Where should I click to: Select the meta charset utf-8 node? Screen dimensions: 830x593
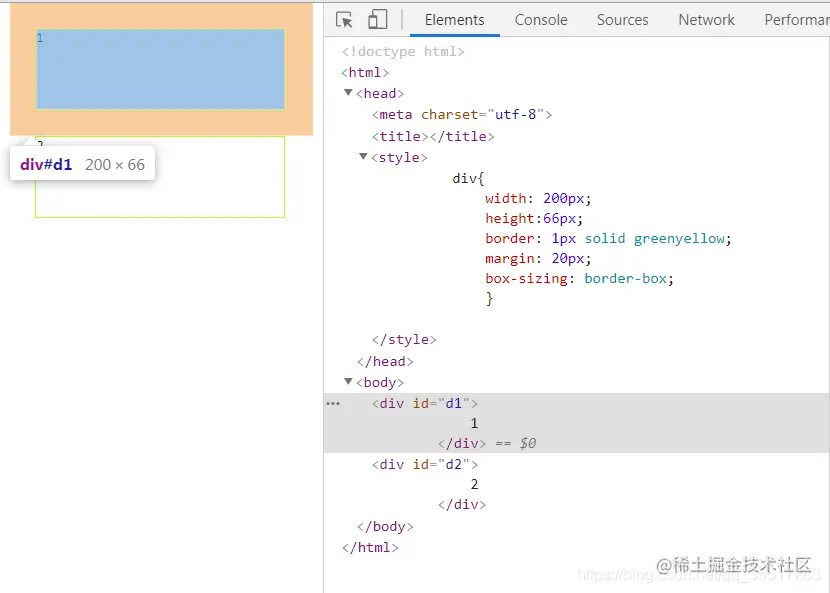coord(462,114)
